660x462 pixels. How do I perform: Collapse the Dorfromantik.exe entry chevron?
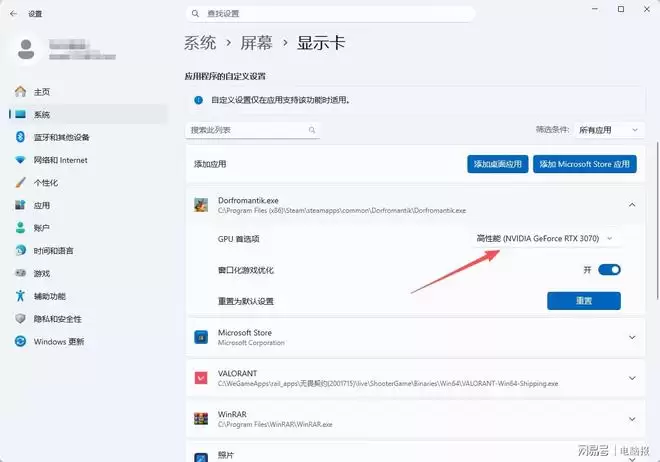(632, 205)
